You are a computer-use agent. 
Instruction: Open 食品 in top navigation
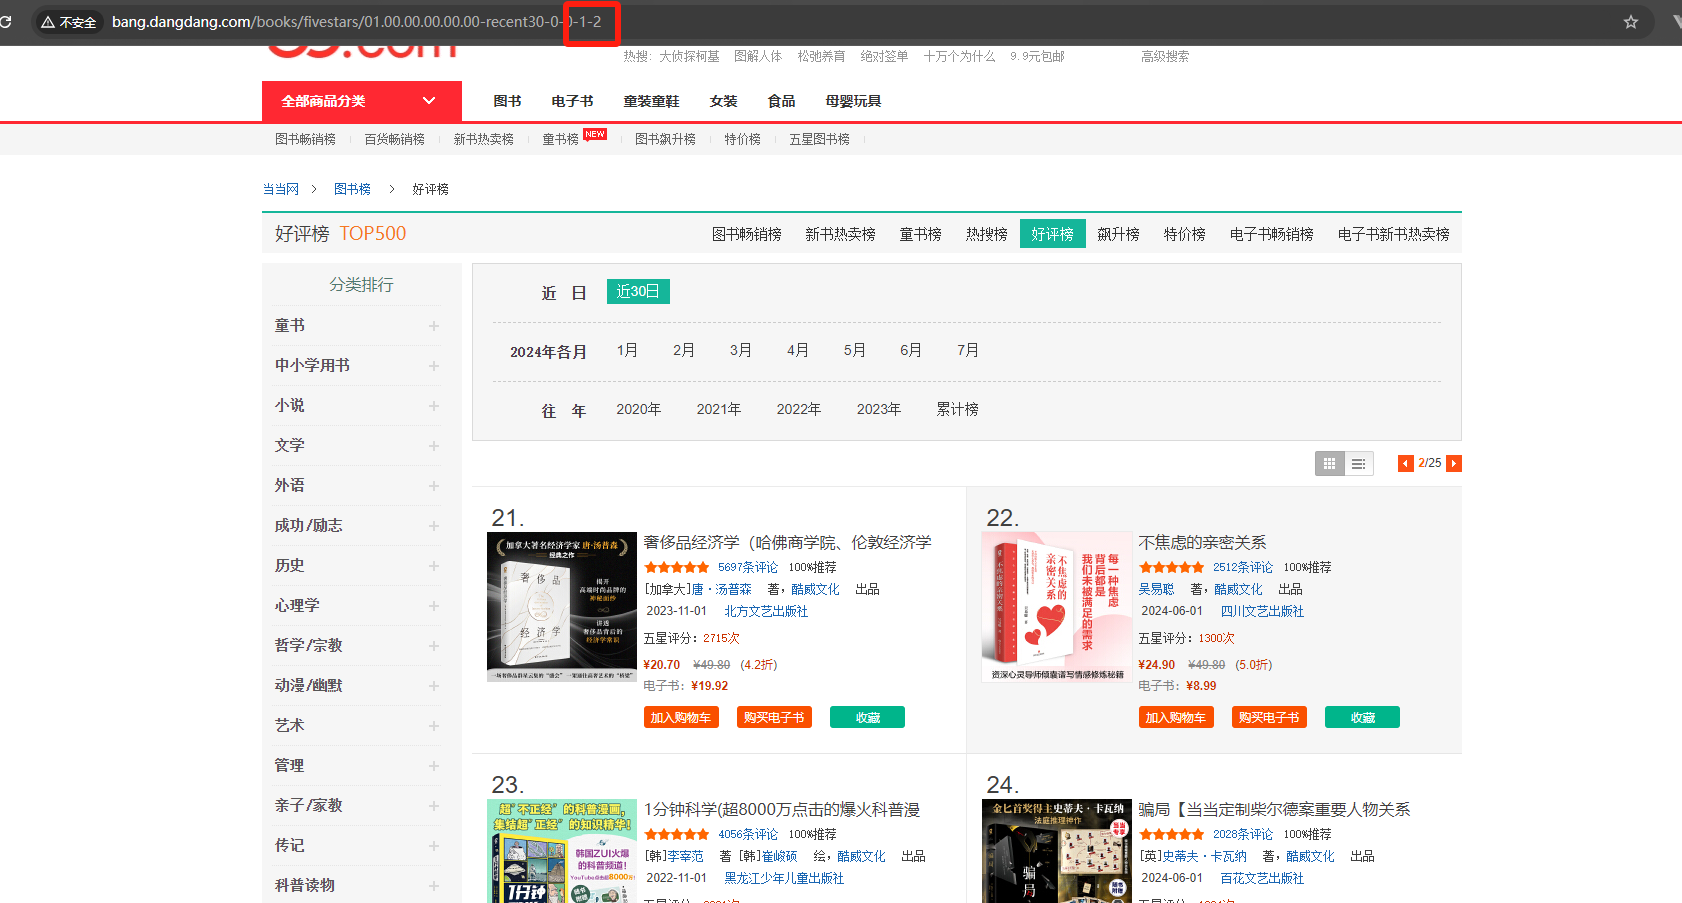[x=781, y=101]
